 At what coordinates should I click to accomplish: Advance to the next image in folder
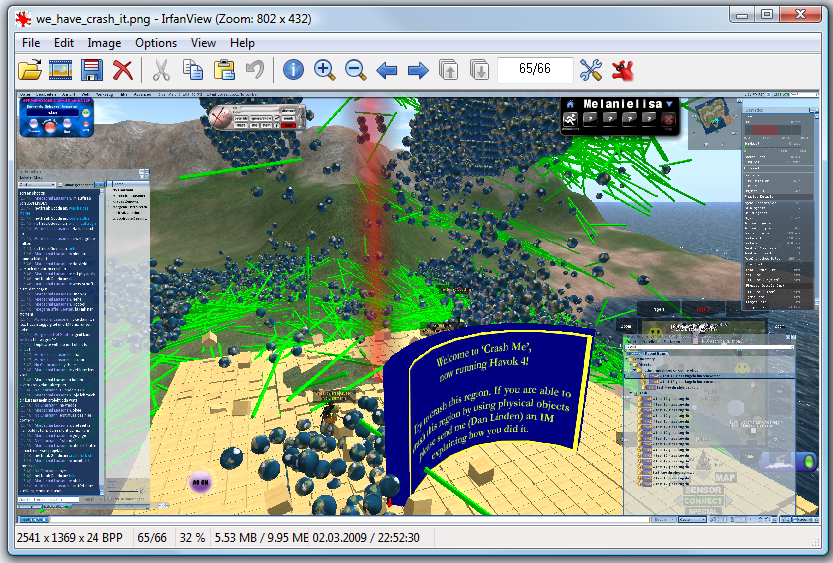[x=418, y=70]
